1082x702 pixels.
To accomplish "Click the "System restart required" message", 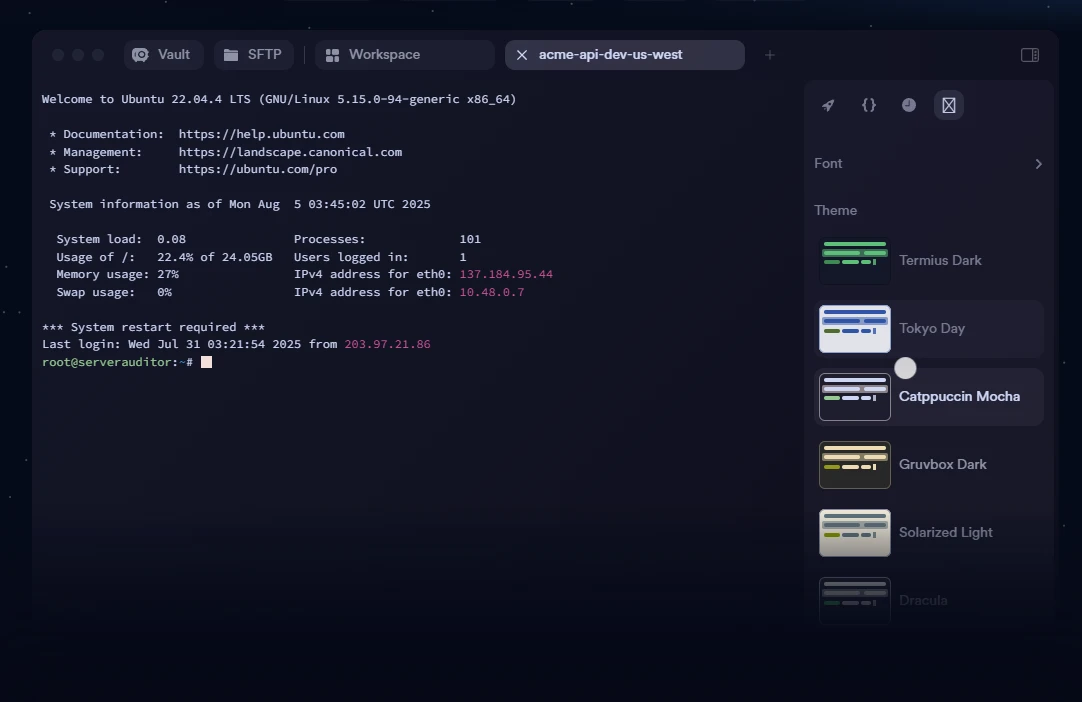I will (x=153, y=326).
